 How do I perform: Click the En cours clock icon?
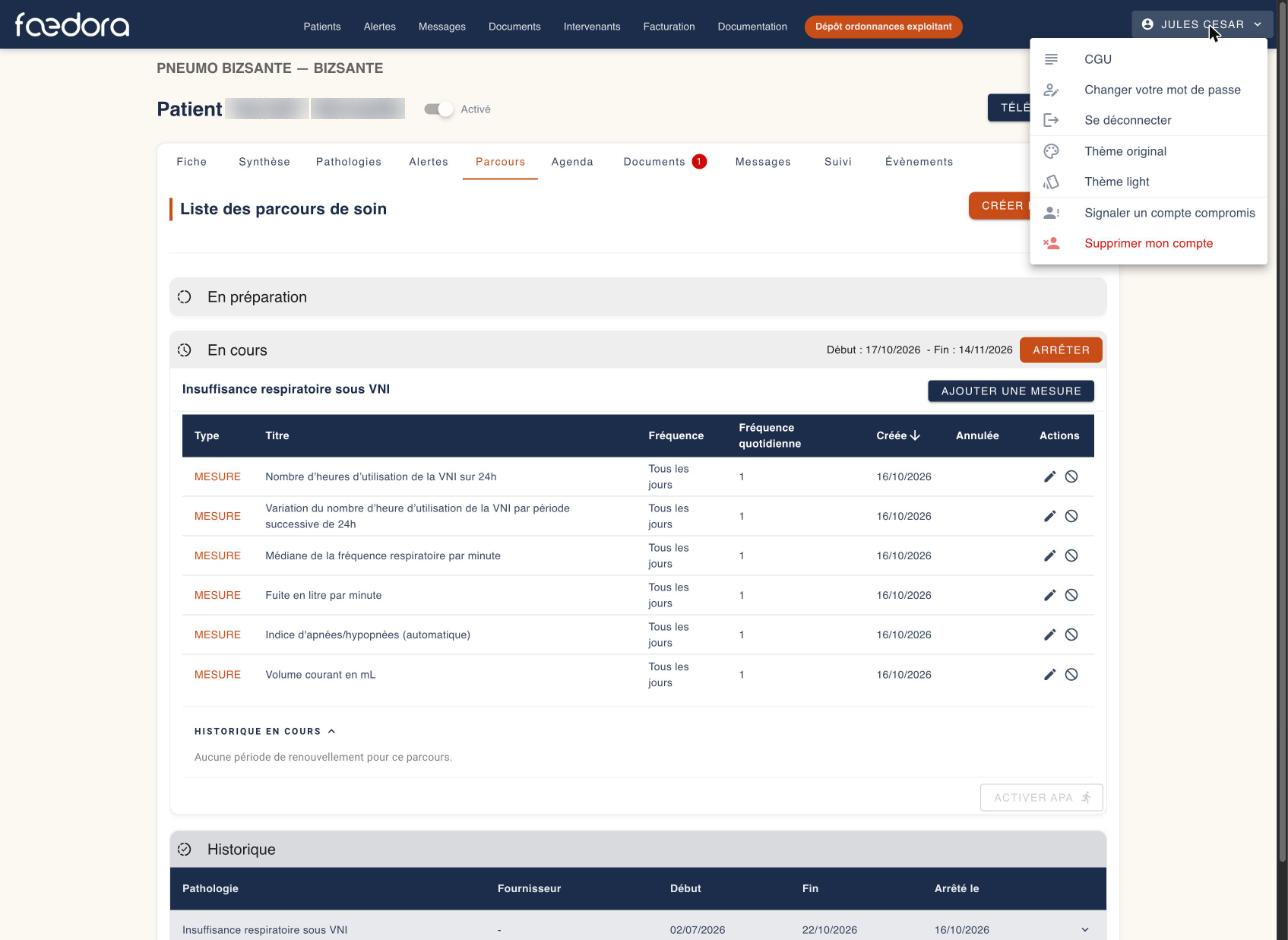click(184, 350)
